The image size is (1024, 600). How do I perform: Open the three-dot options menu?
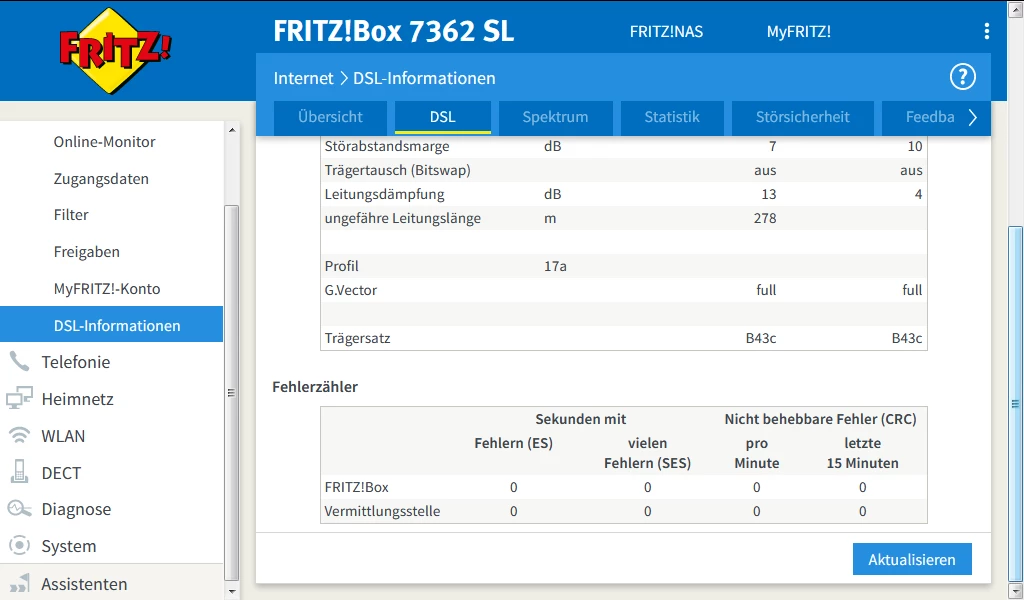pyautogui.click(x=986, y=32)
